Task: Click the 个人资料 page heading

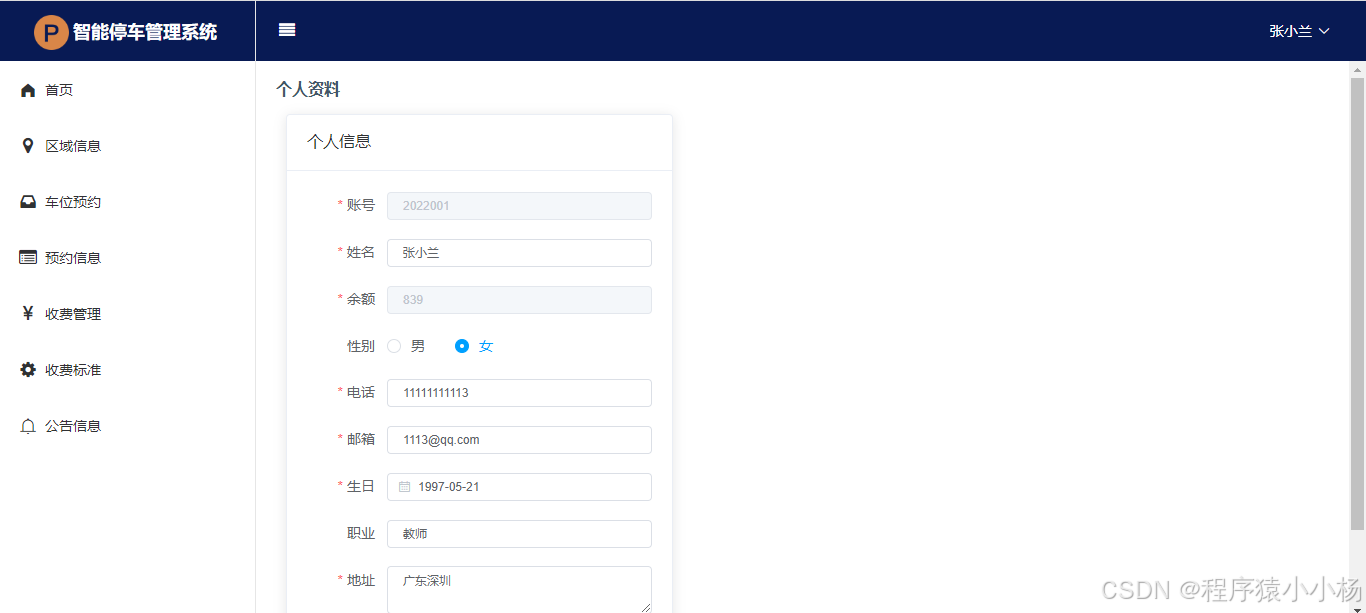Action: pos(308,90)
